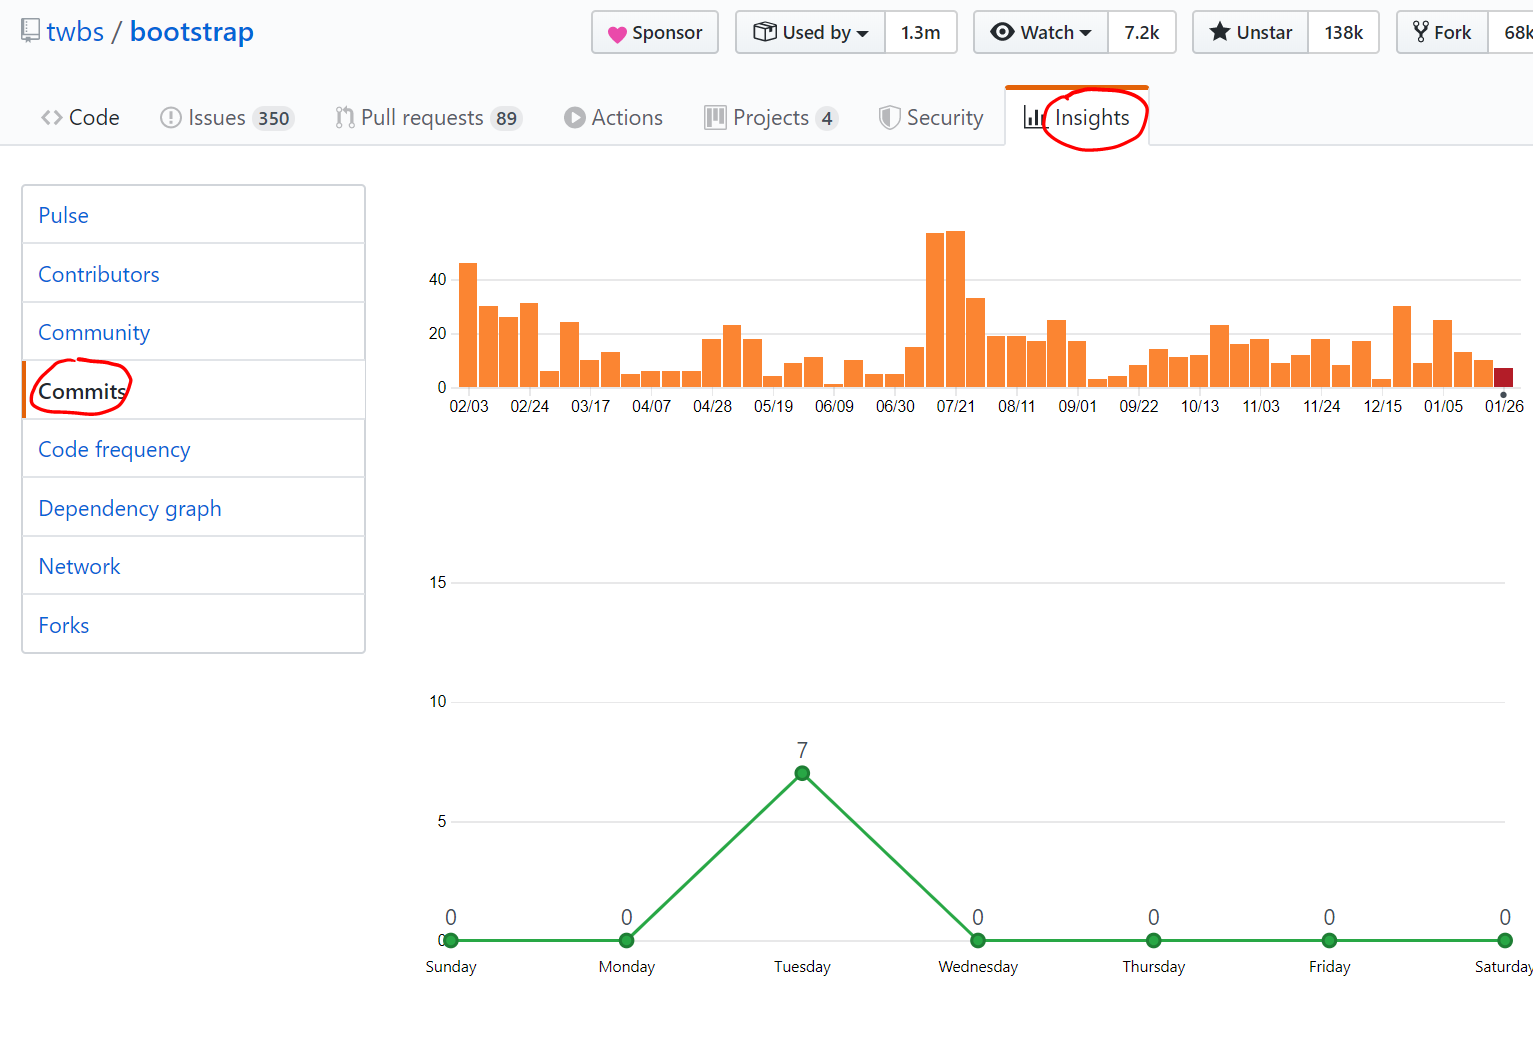Click the Code brackets icon

(52, 118)
